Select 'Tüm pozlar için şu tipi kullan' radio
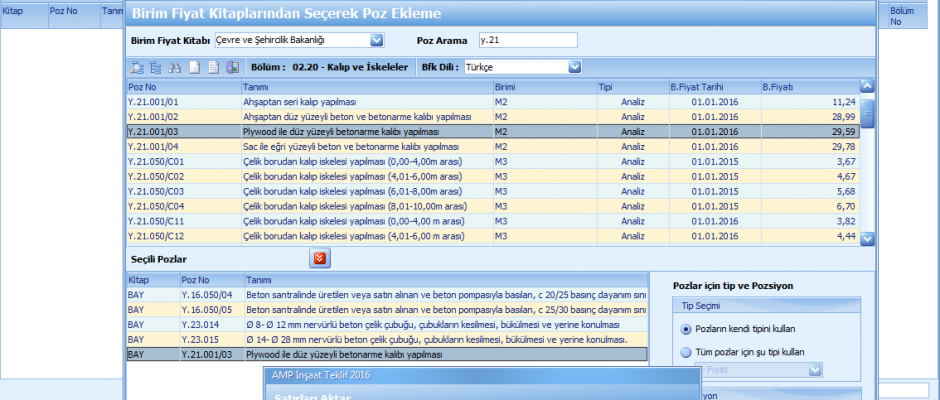The image size is (940, 400). pos(686,352)
